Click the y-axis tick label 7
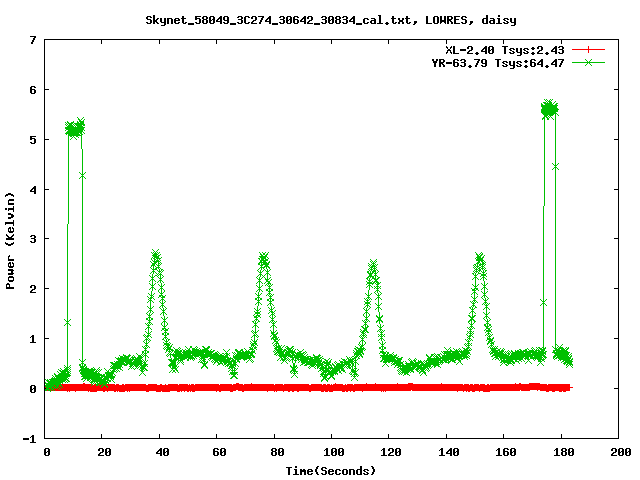The height and width of the screenshot is (480, 640). (x=33, y=40)
